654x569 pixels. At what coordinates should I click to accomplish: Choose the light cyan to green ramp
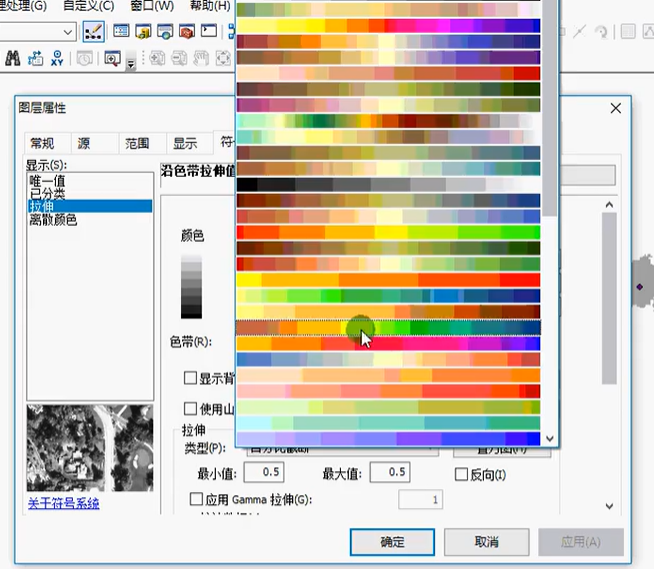point(388,423)
